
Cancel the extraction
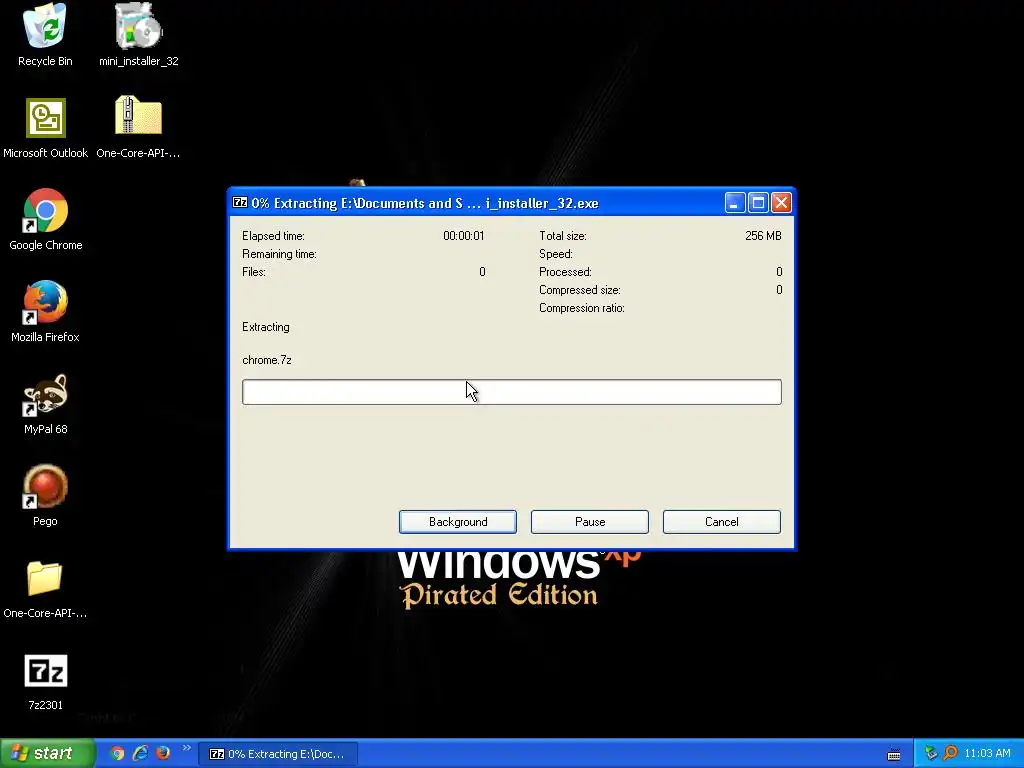point(722,522)
